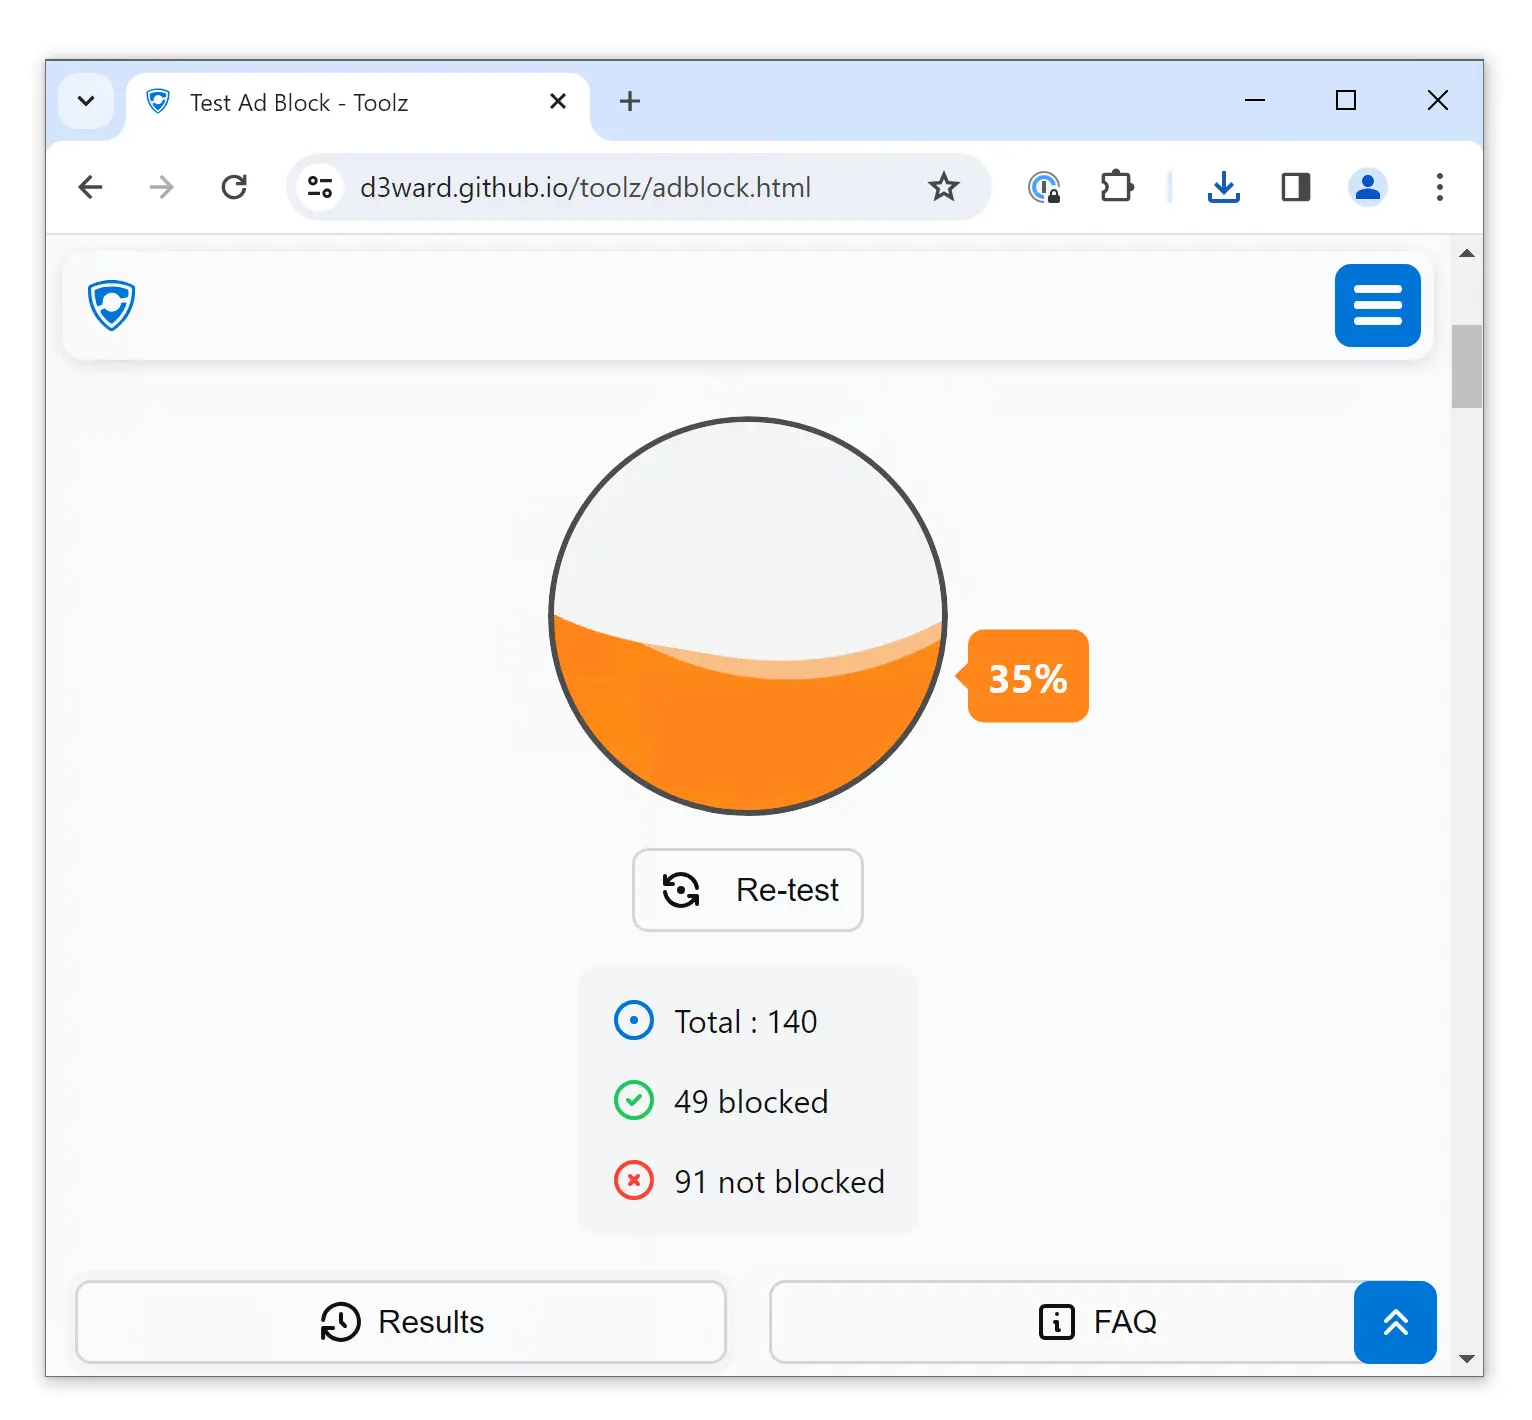This screenshot has width=1532, height=1420.
Task: Go forward in browser history
Action: point(161,187)
